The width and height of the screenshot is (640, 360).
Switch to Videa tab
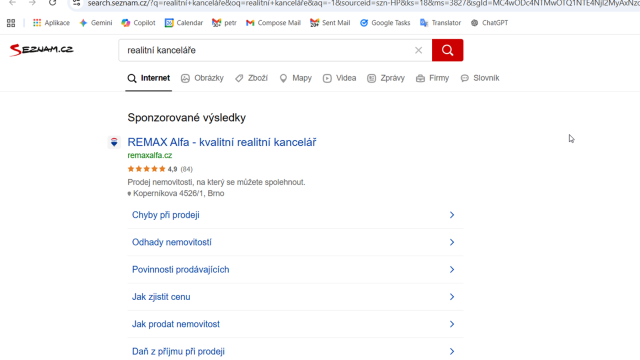pyautogui.click(x=340, y=78)
